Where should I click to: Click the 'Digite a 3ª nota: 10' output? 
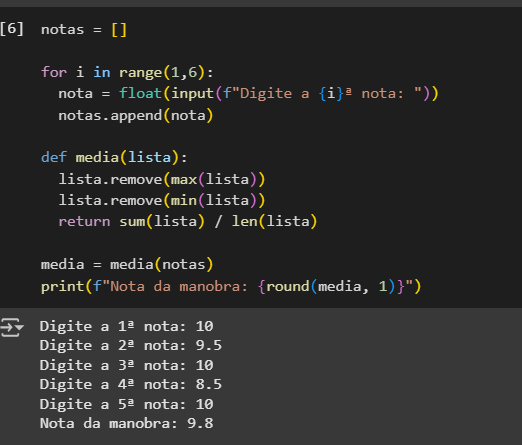coord(126,365)
